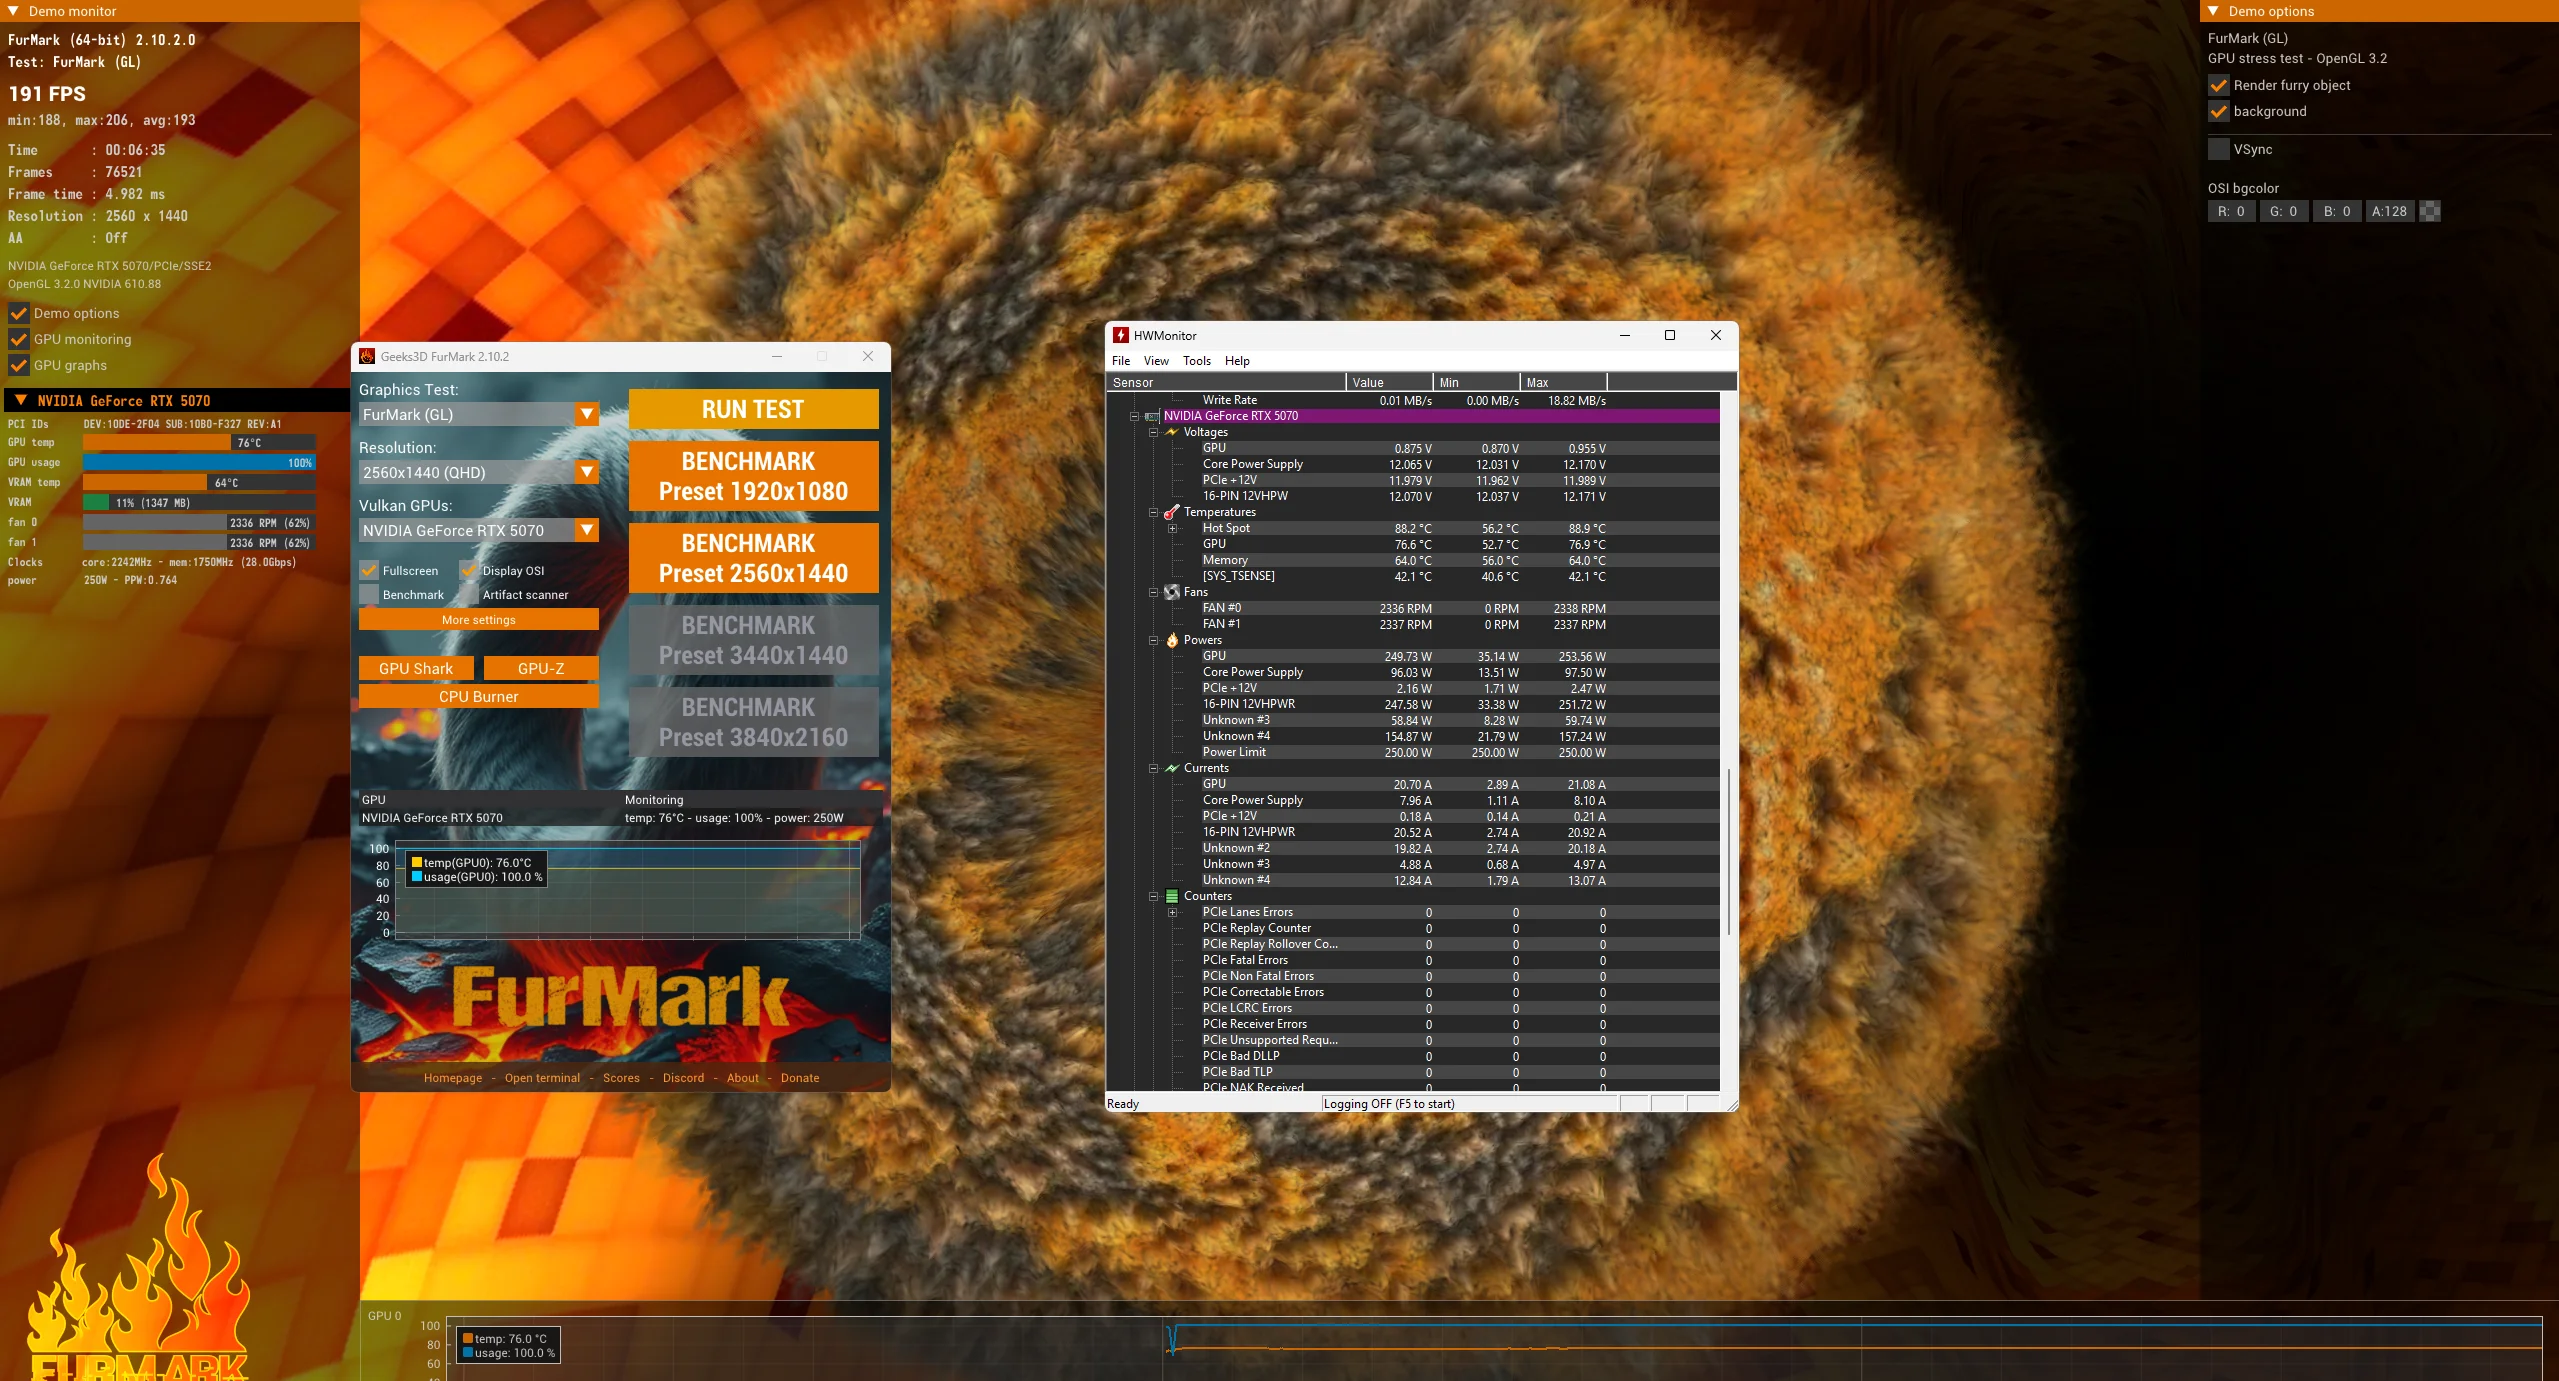Screen dimensions: 2559x1381
Task: Start the BENCHMARK Preset 2560x1440
Action: (753, 558)
